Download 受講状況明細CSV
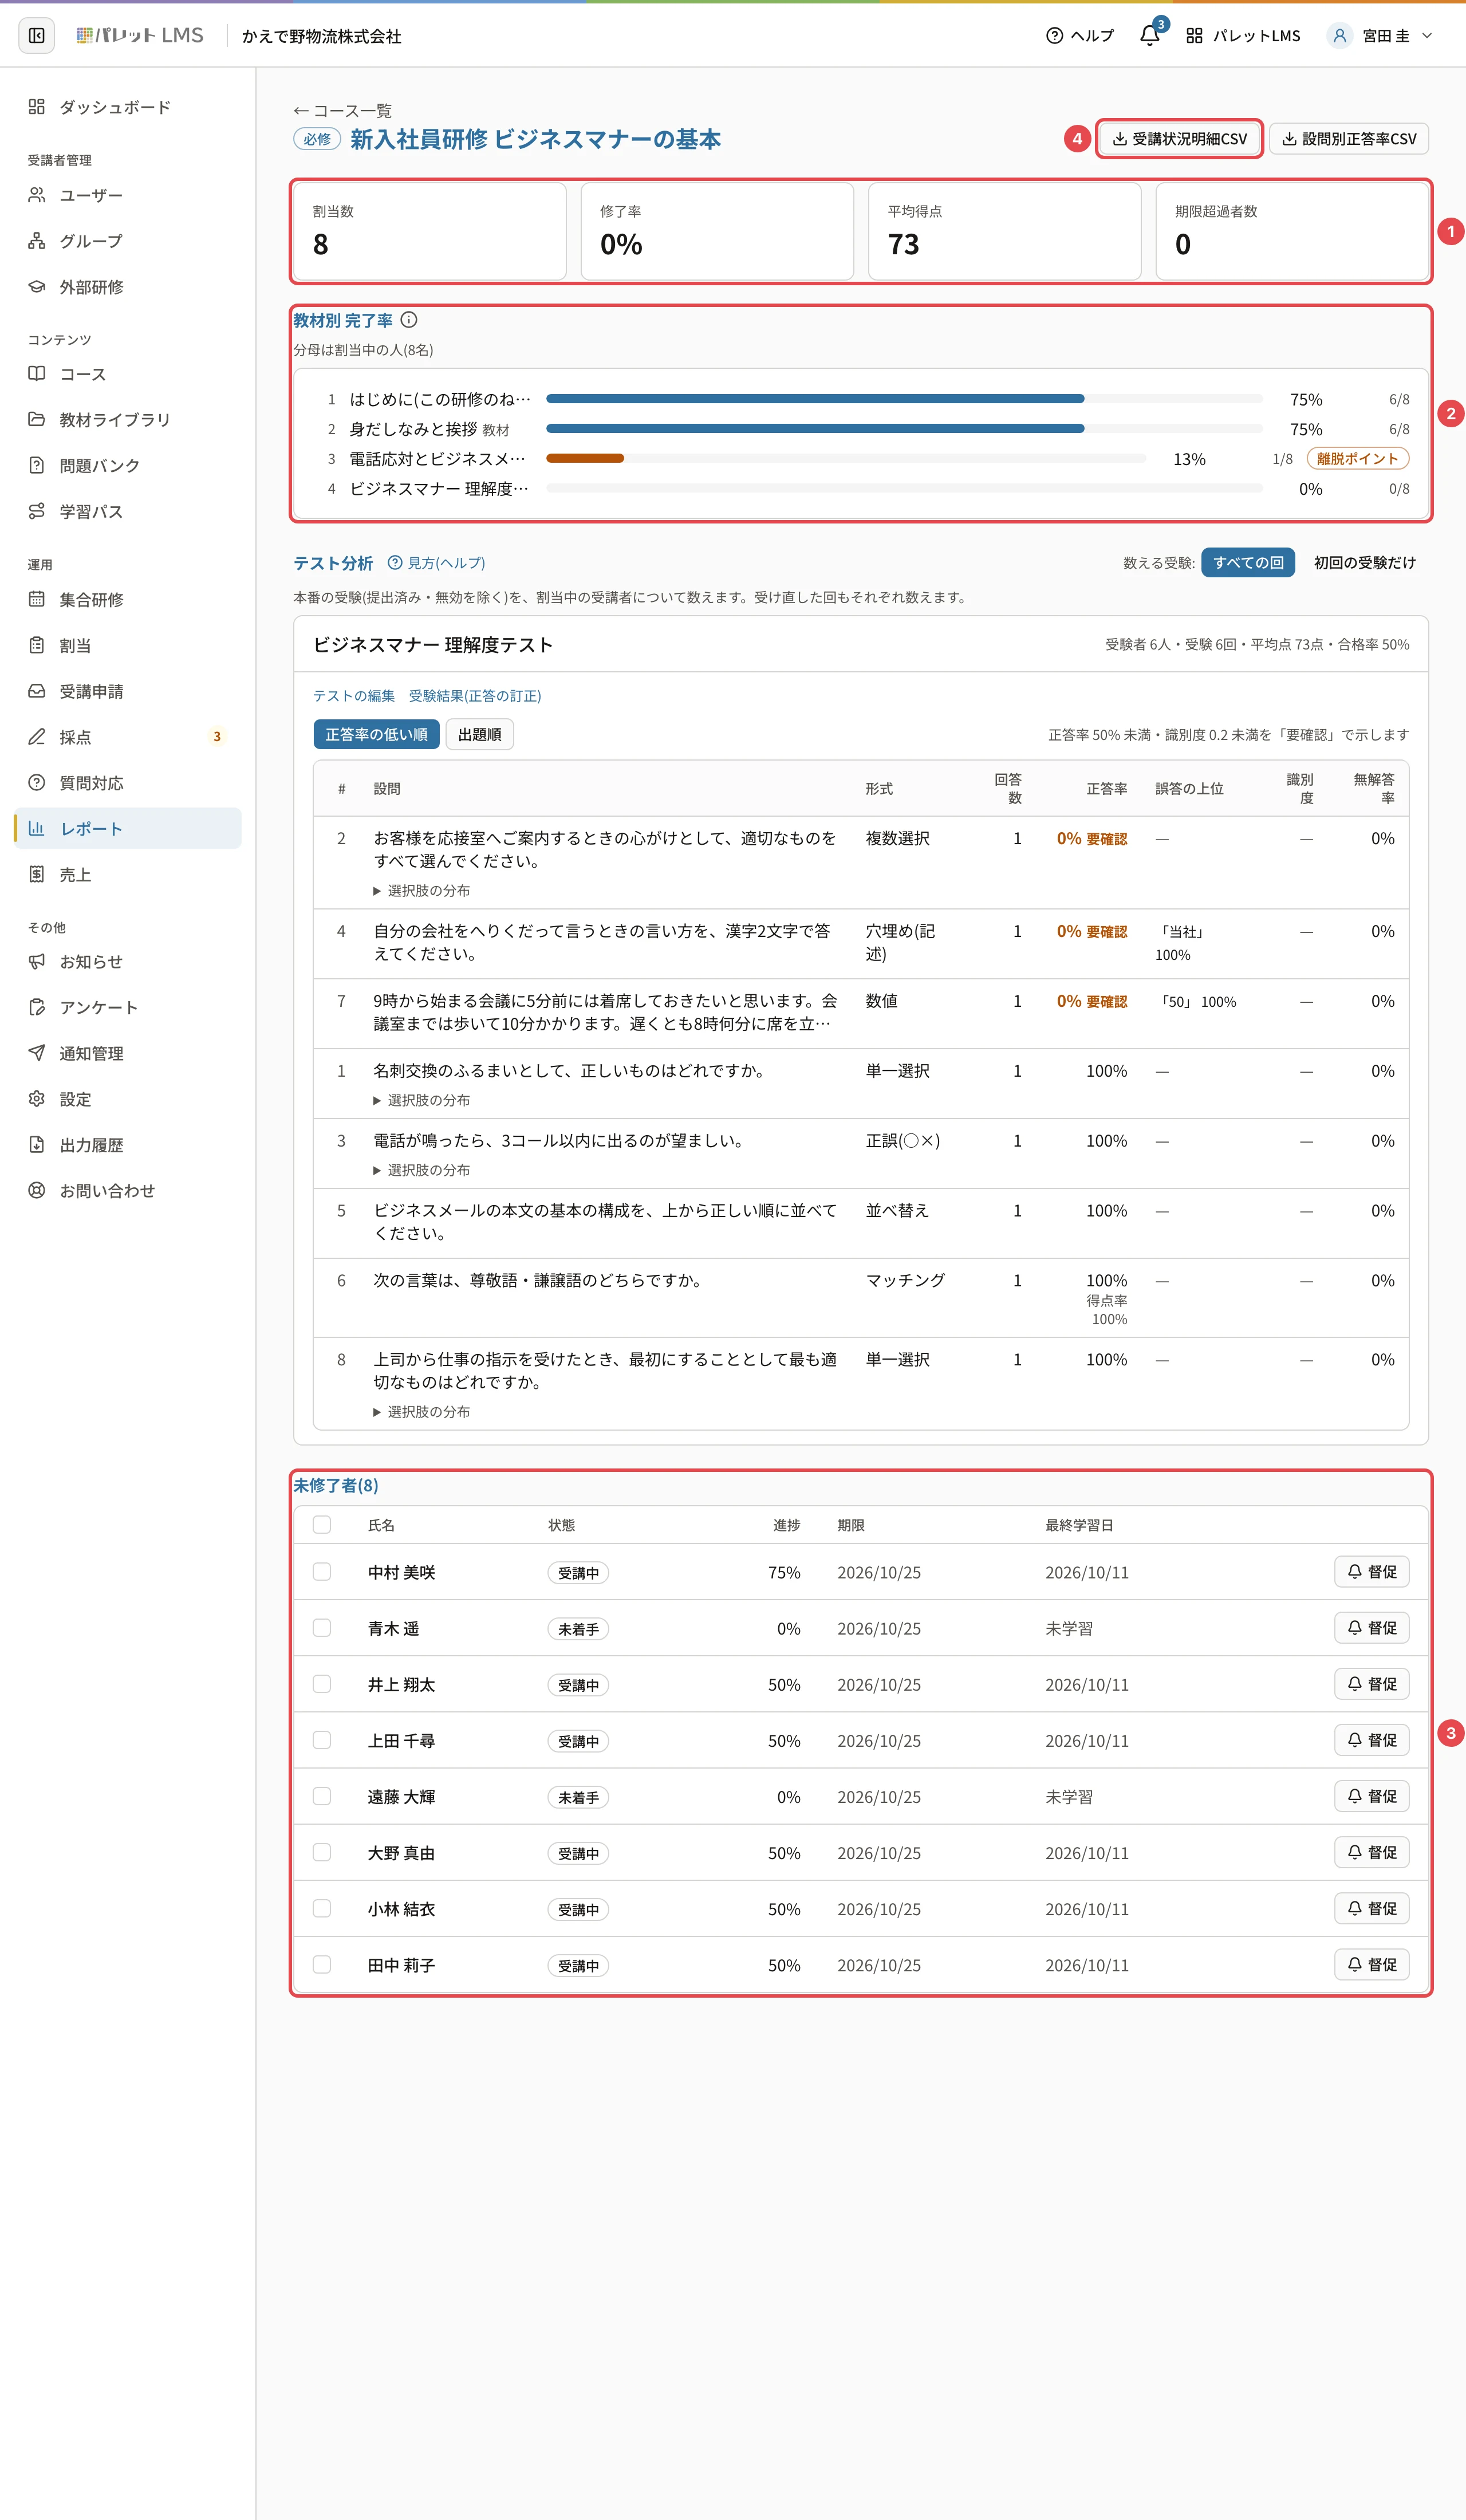The image size is (1466, 2520). [1180, 139]
